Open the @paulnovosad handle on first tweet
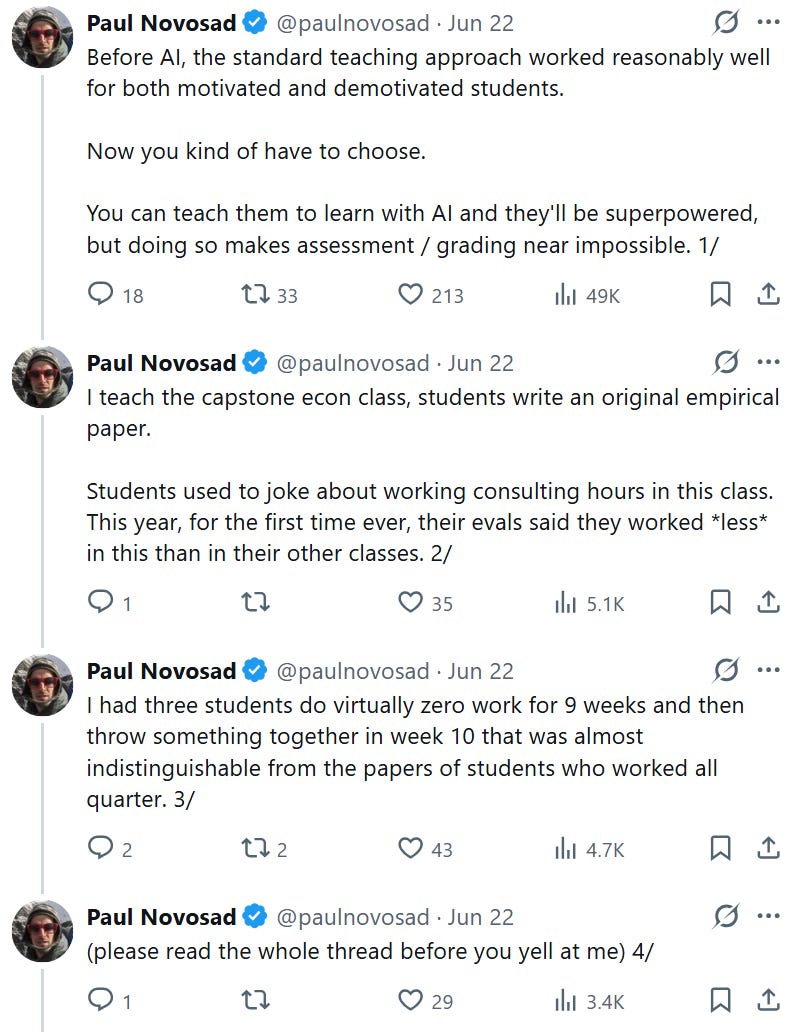Viewport: 798px width, 1032px height. coord(352,24)
